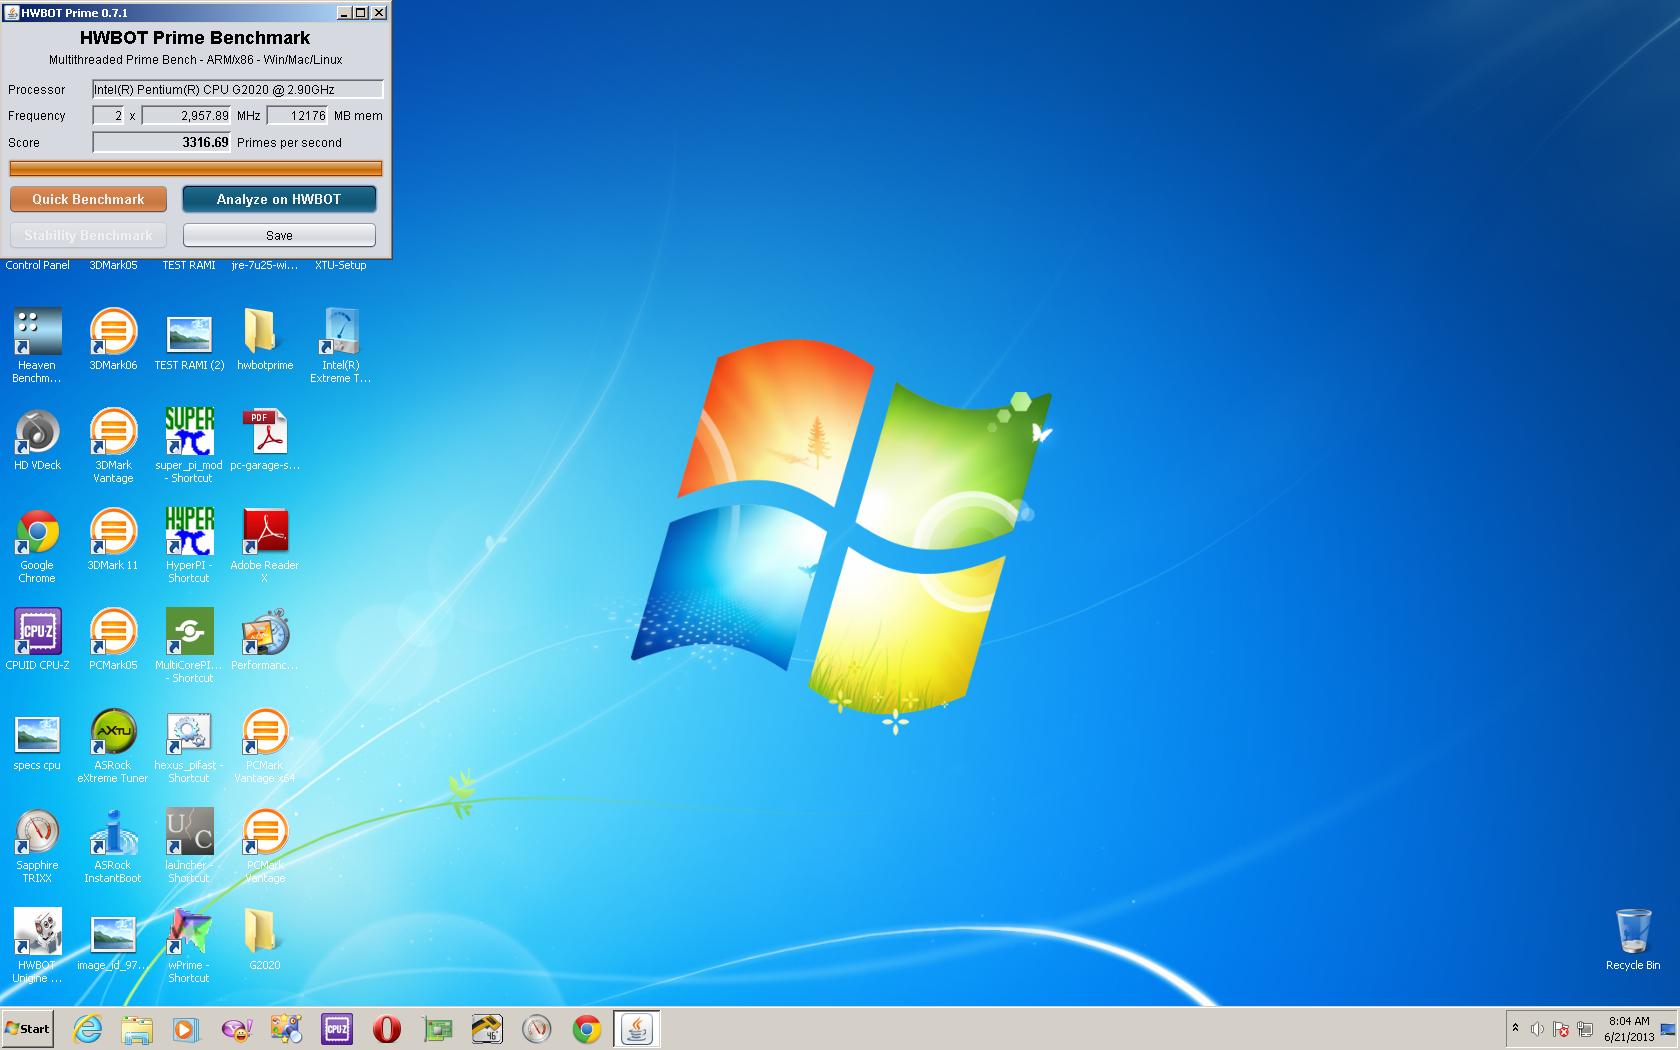
Task: Open Opera browser from taskbar
Action: [387, 1029]
